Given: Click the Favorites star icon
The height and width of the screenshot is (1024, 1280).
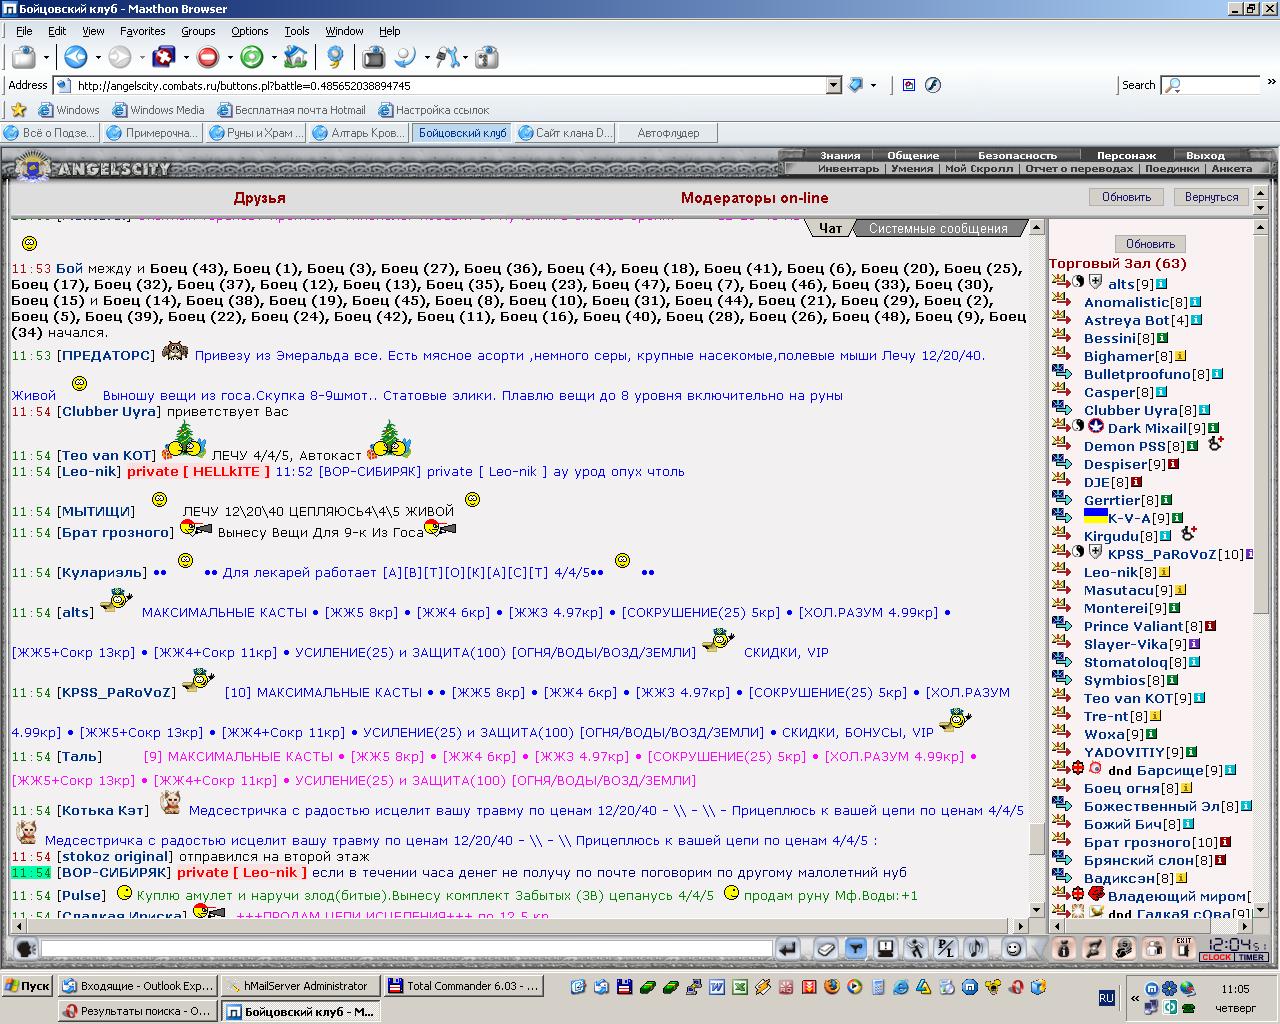Looking at the screenshot, I should 18,110.
